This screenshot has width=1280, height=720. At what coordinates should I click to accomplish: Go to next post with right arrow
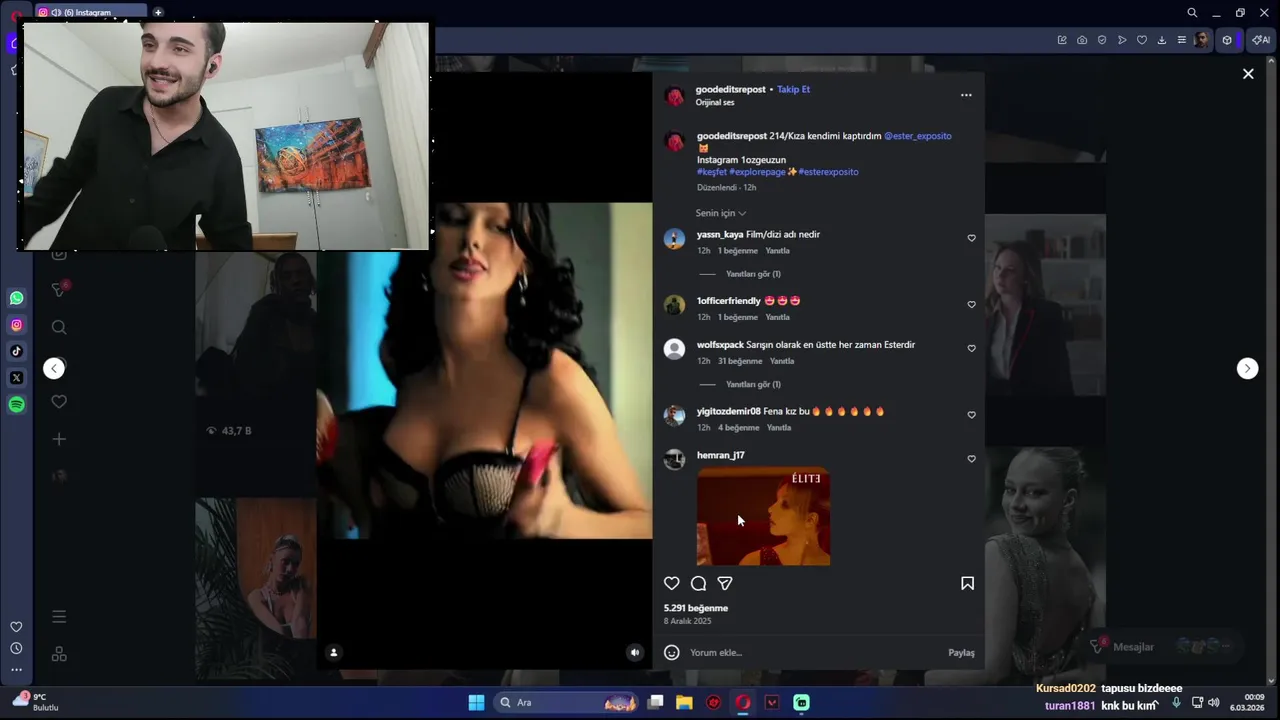click(1247, 368)
